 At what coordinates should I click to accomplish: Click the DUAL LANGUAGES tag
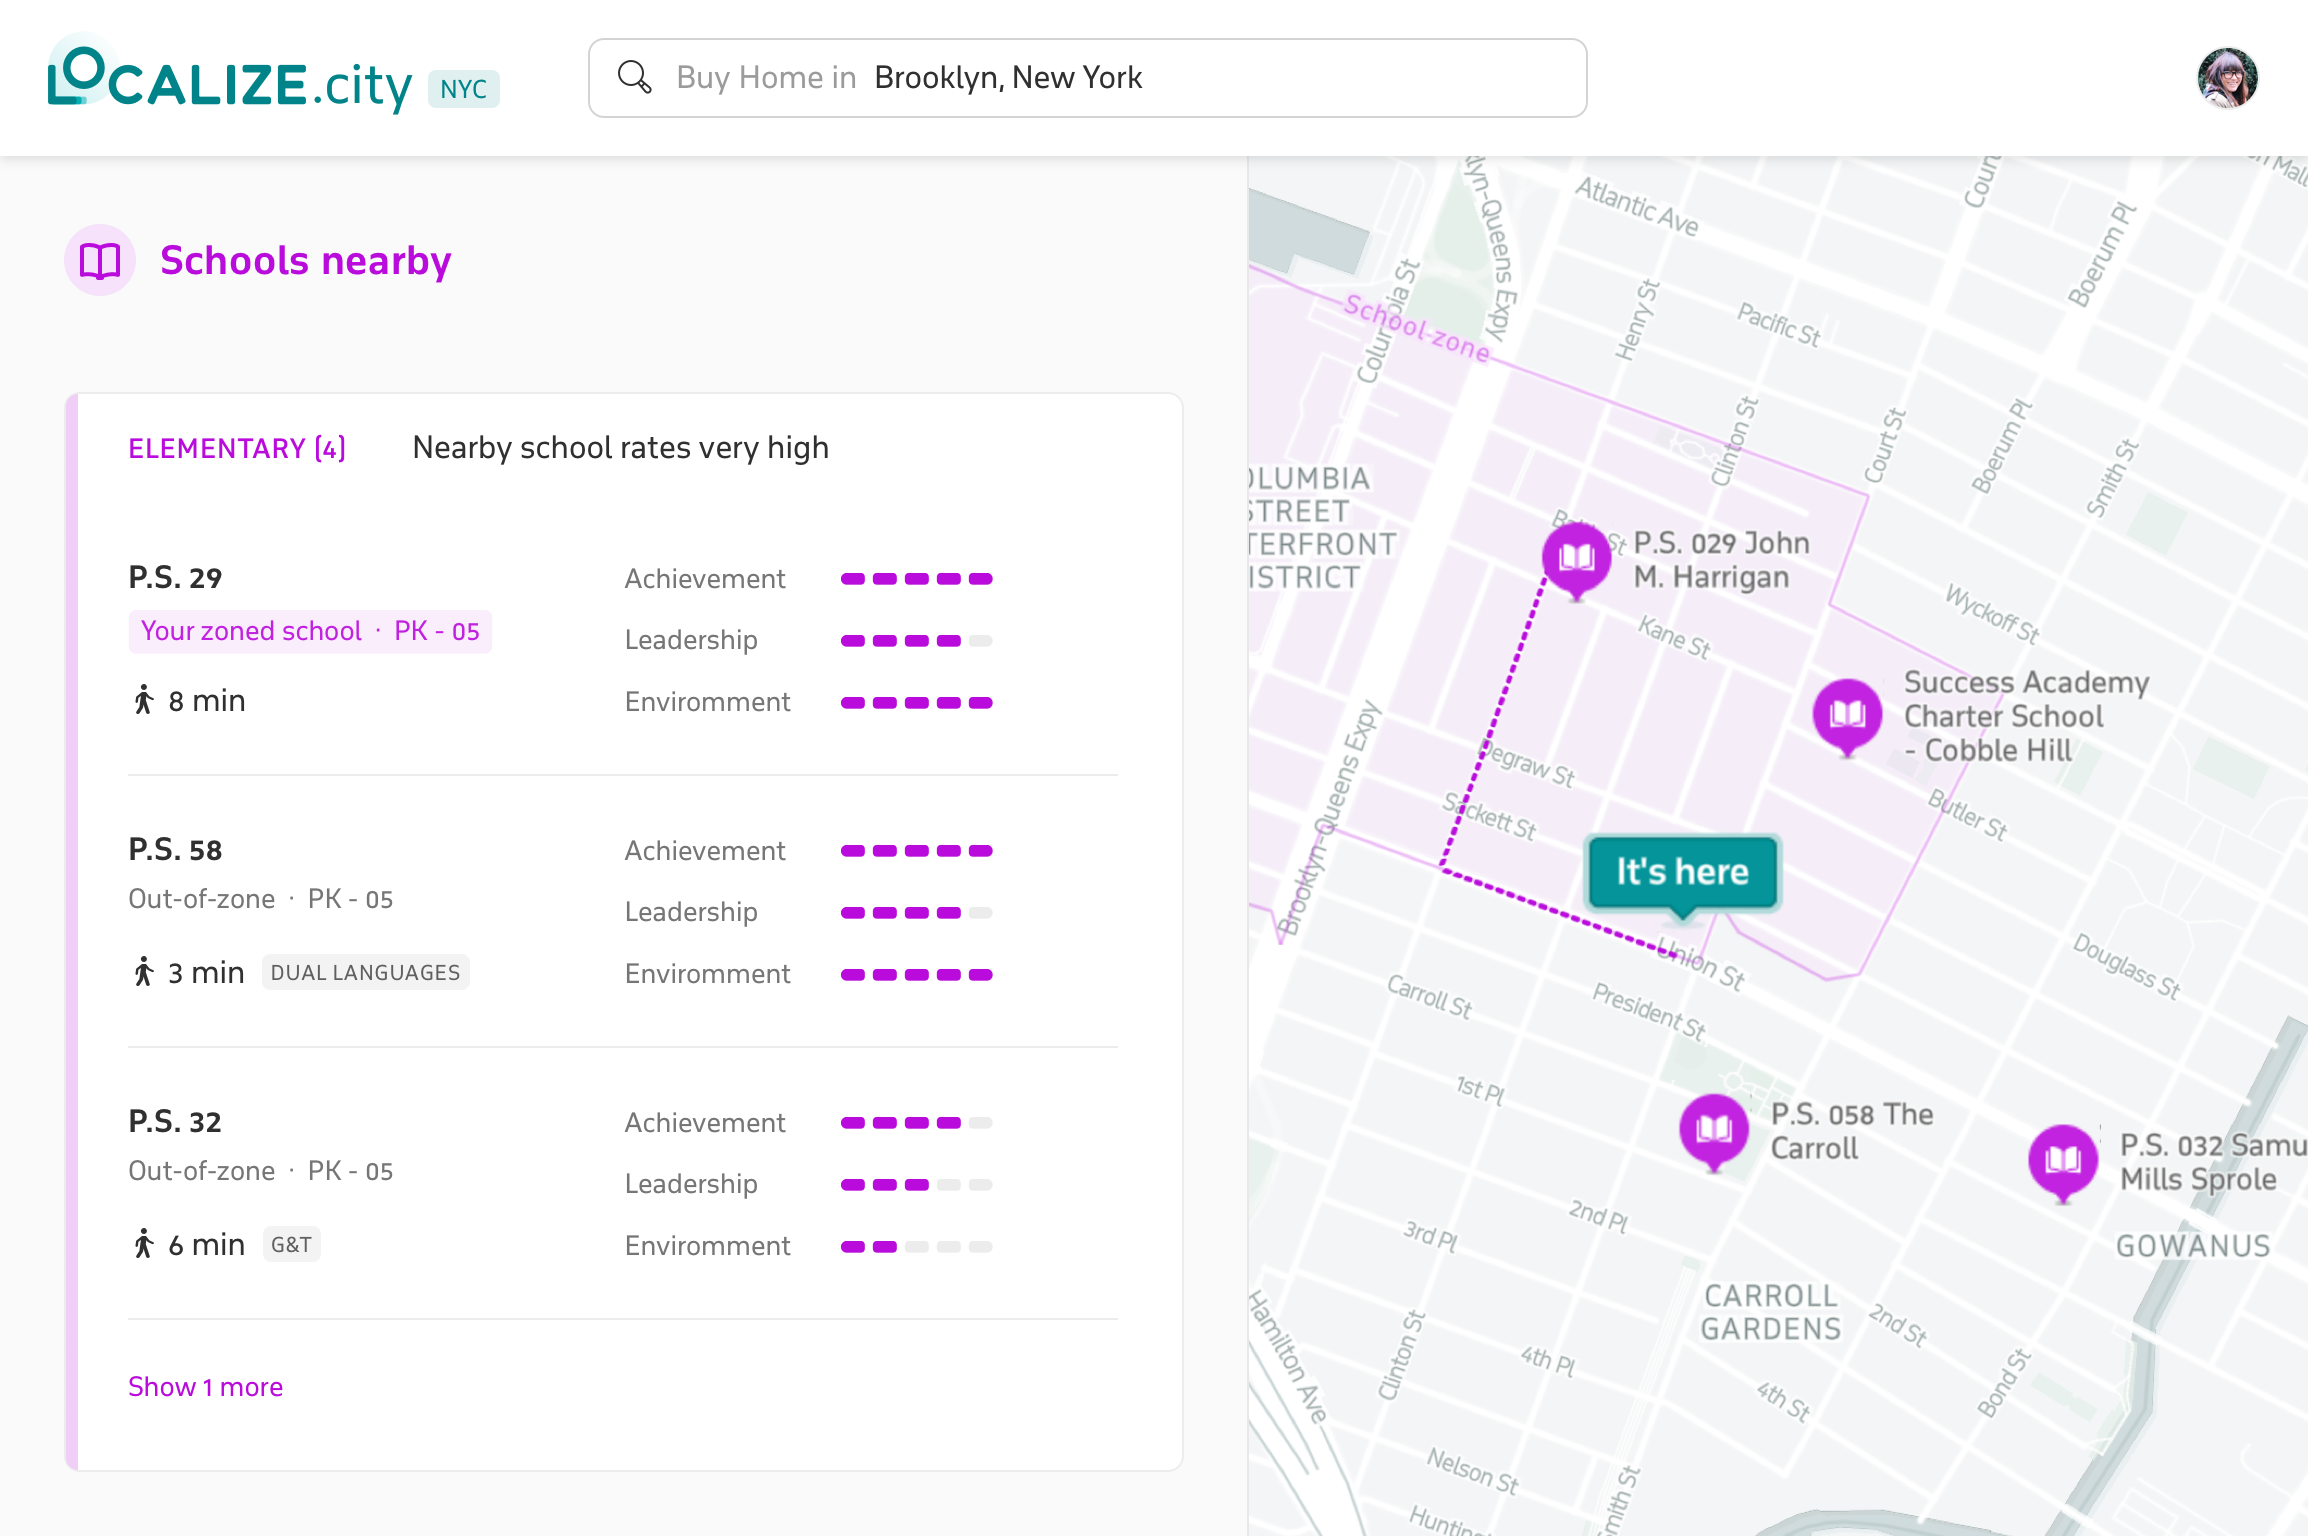366,972
